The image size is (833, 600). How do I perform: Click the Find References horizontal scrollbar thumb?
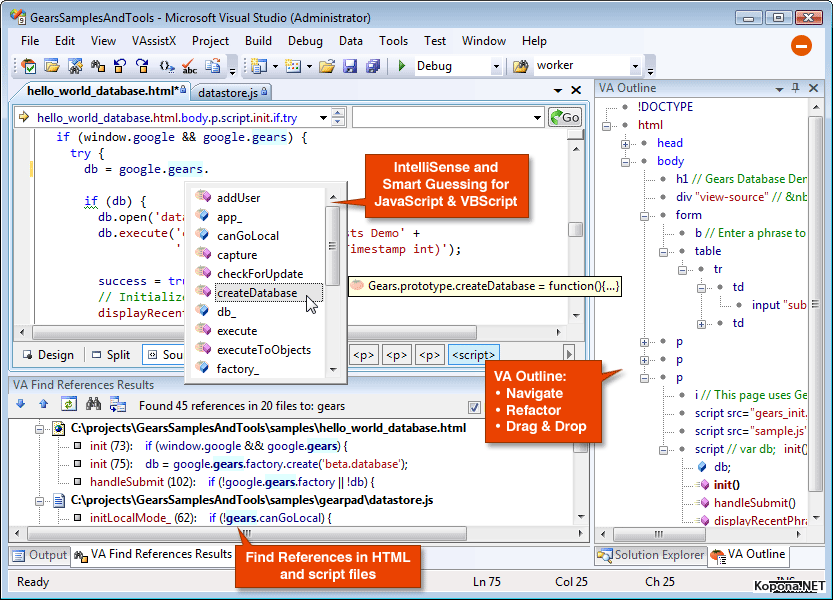click(247, 533)
